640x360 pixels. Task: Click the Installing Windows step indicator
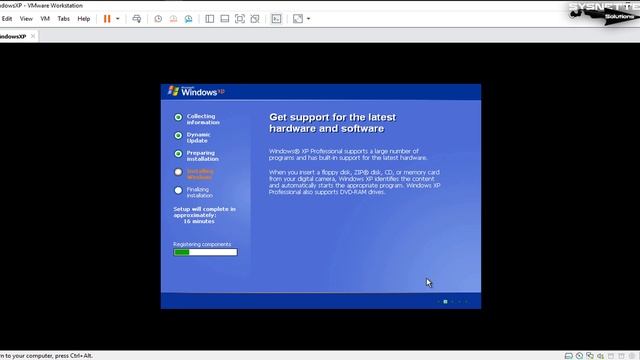pyautogui.click(x=178, y=172)
